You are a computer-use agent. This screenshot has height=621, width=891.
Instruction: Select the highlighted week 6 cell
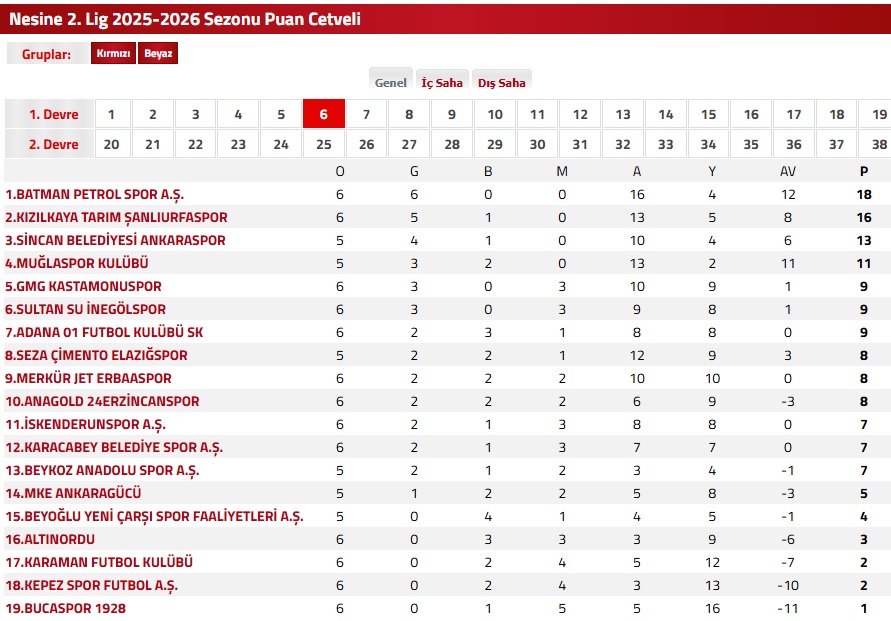(x=324, y=114)
